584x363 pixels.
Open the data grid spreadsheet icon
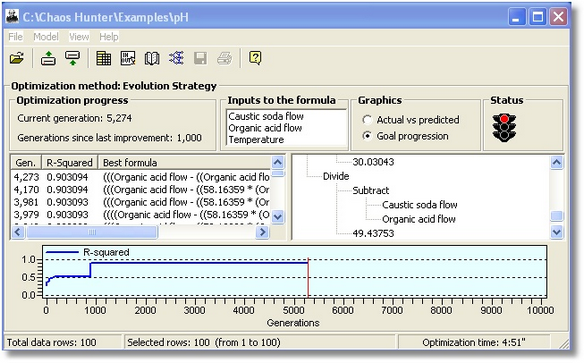pyautogui.click(x=104, y=58)
